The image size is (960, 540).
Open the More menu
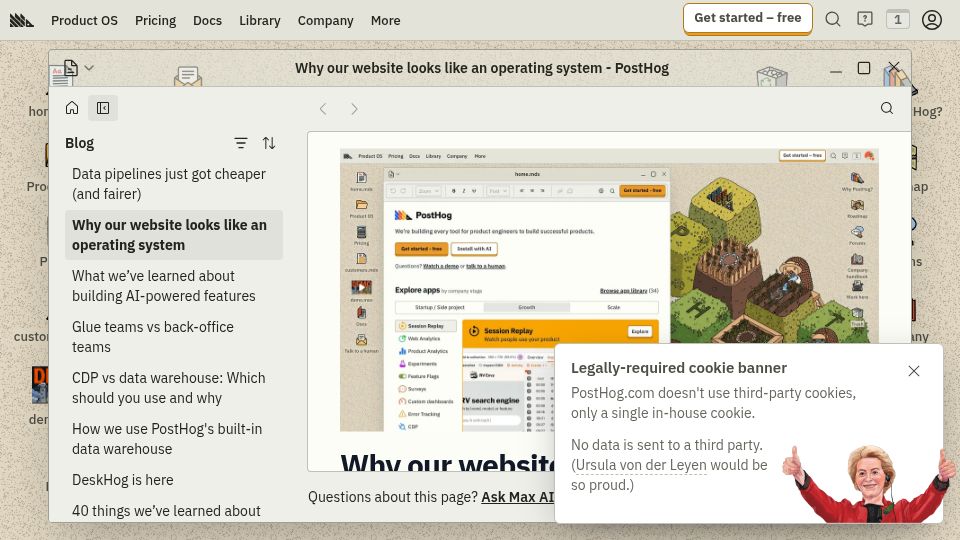click(386, 20)
